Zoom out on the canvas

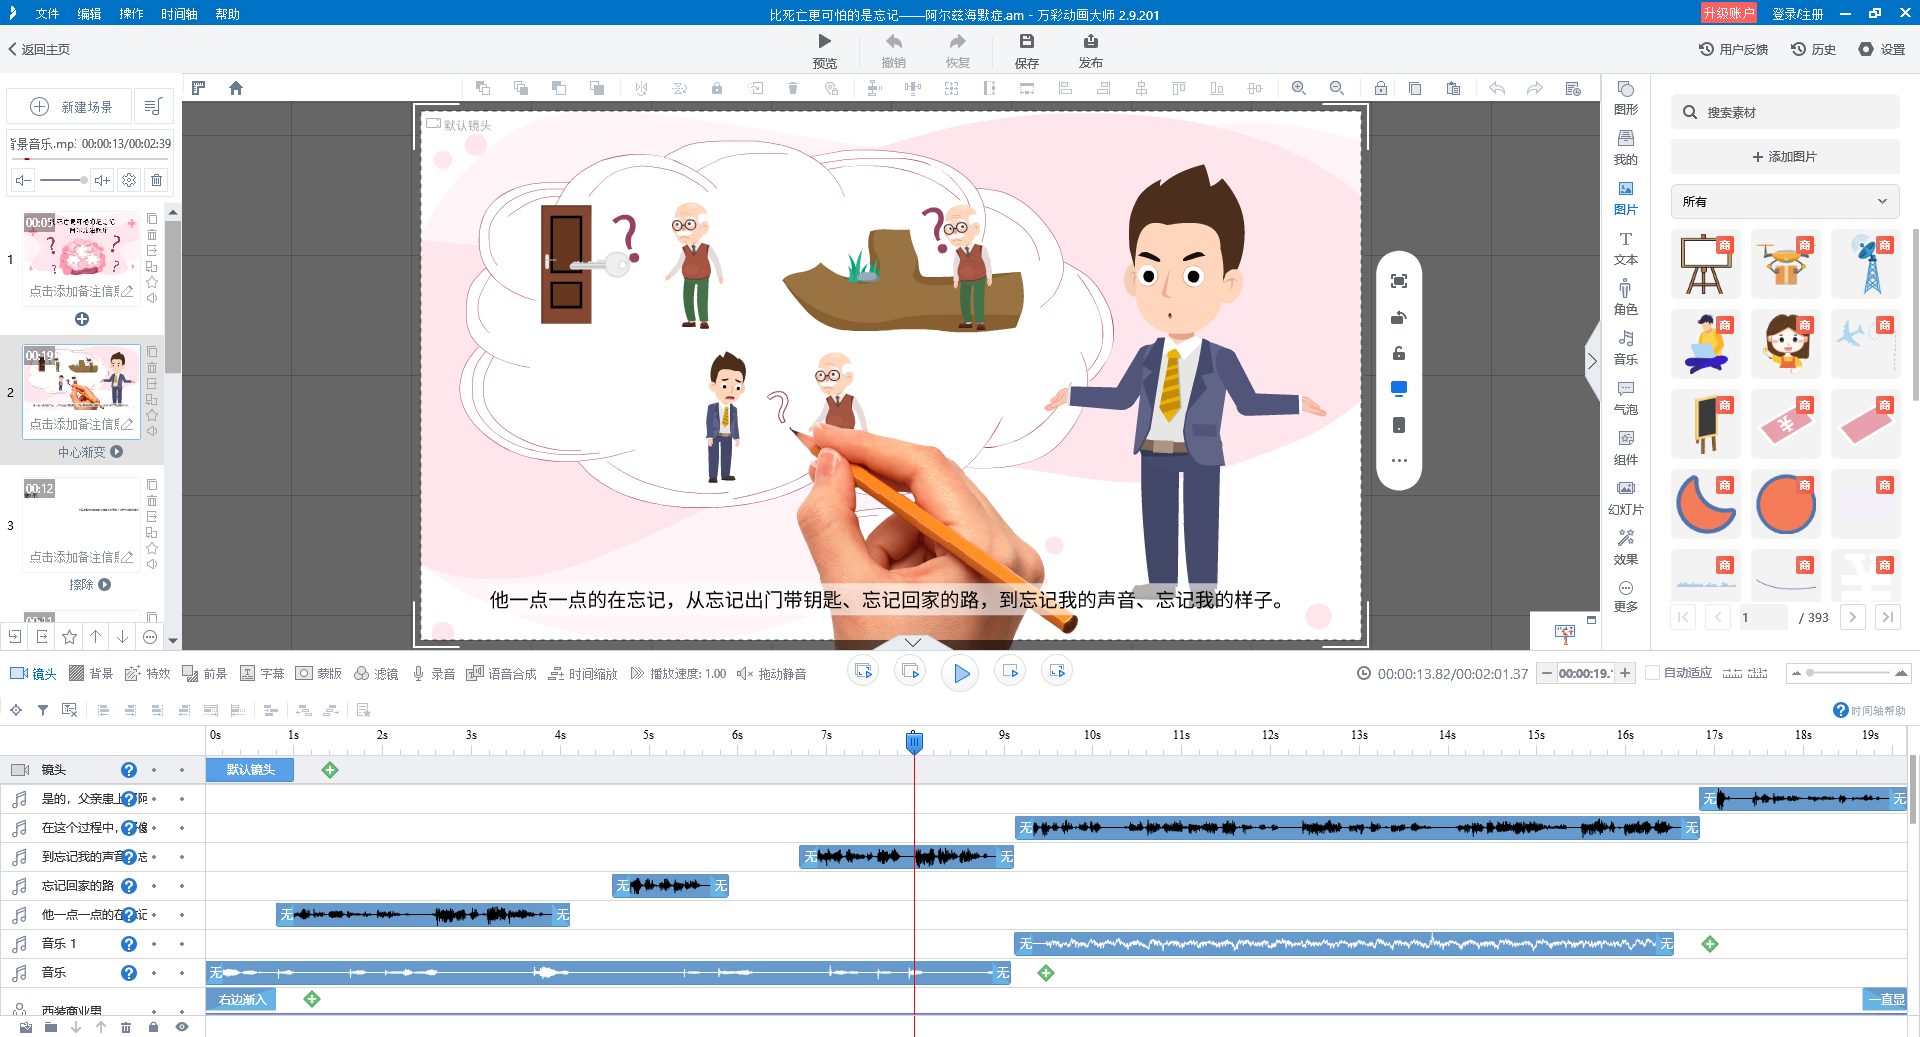[x=1337, y=88]
